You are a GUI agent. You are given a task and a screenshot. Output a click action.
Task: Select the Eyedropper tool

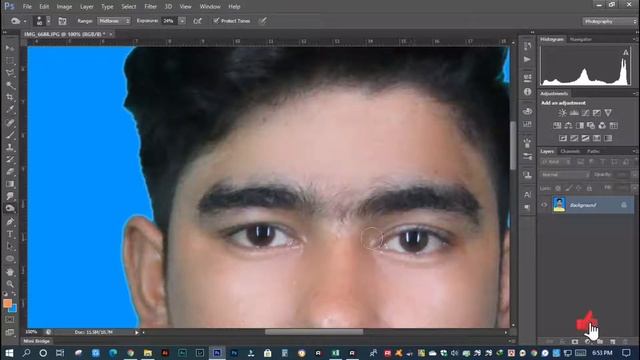coord(10,110)
